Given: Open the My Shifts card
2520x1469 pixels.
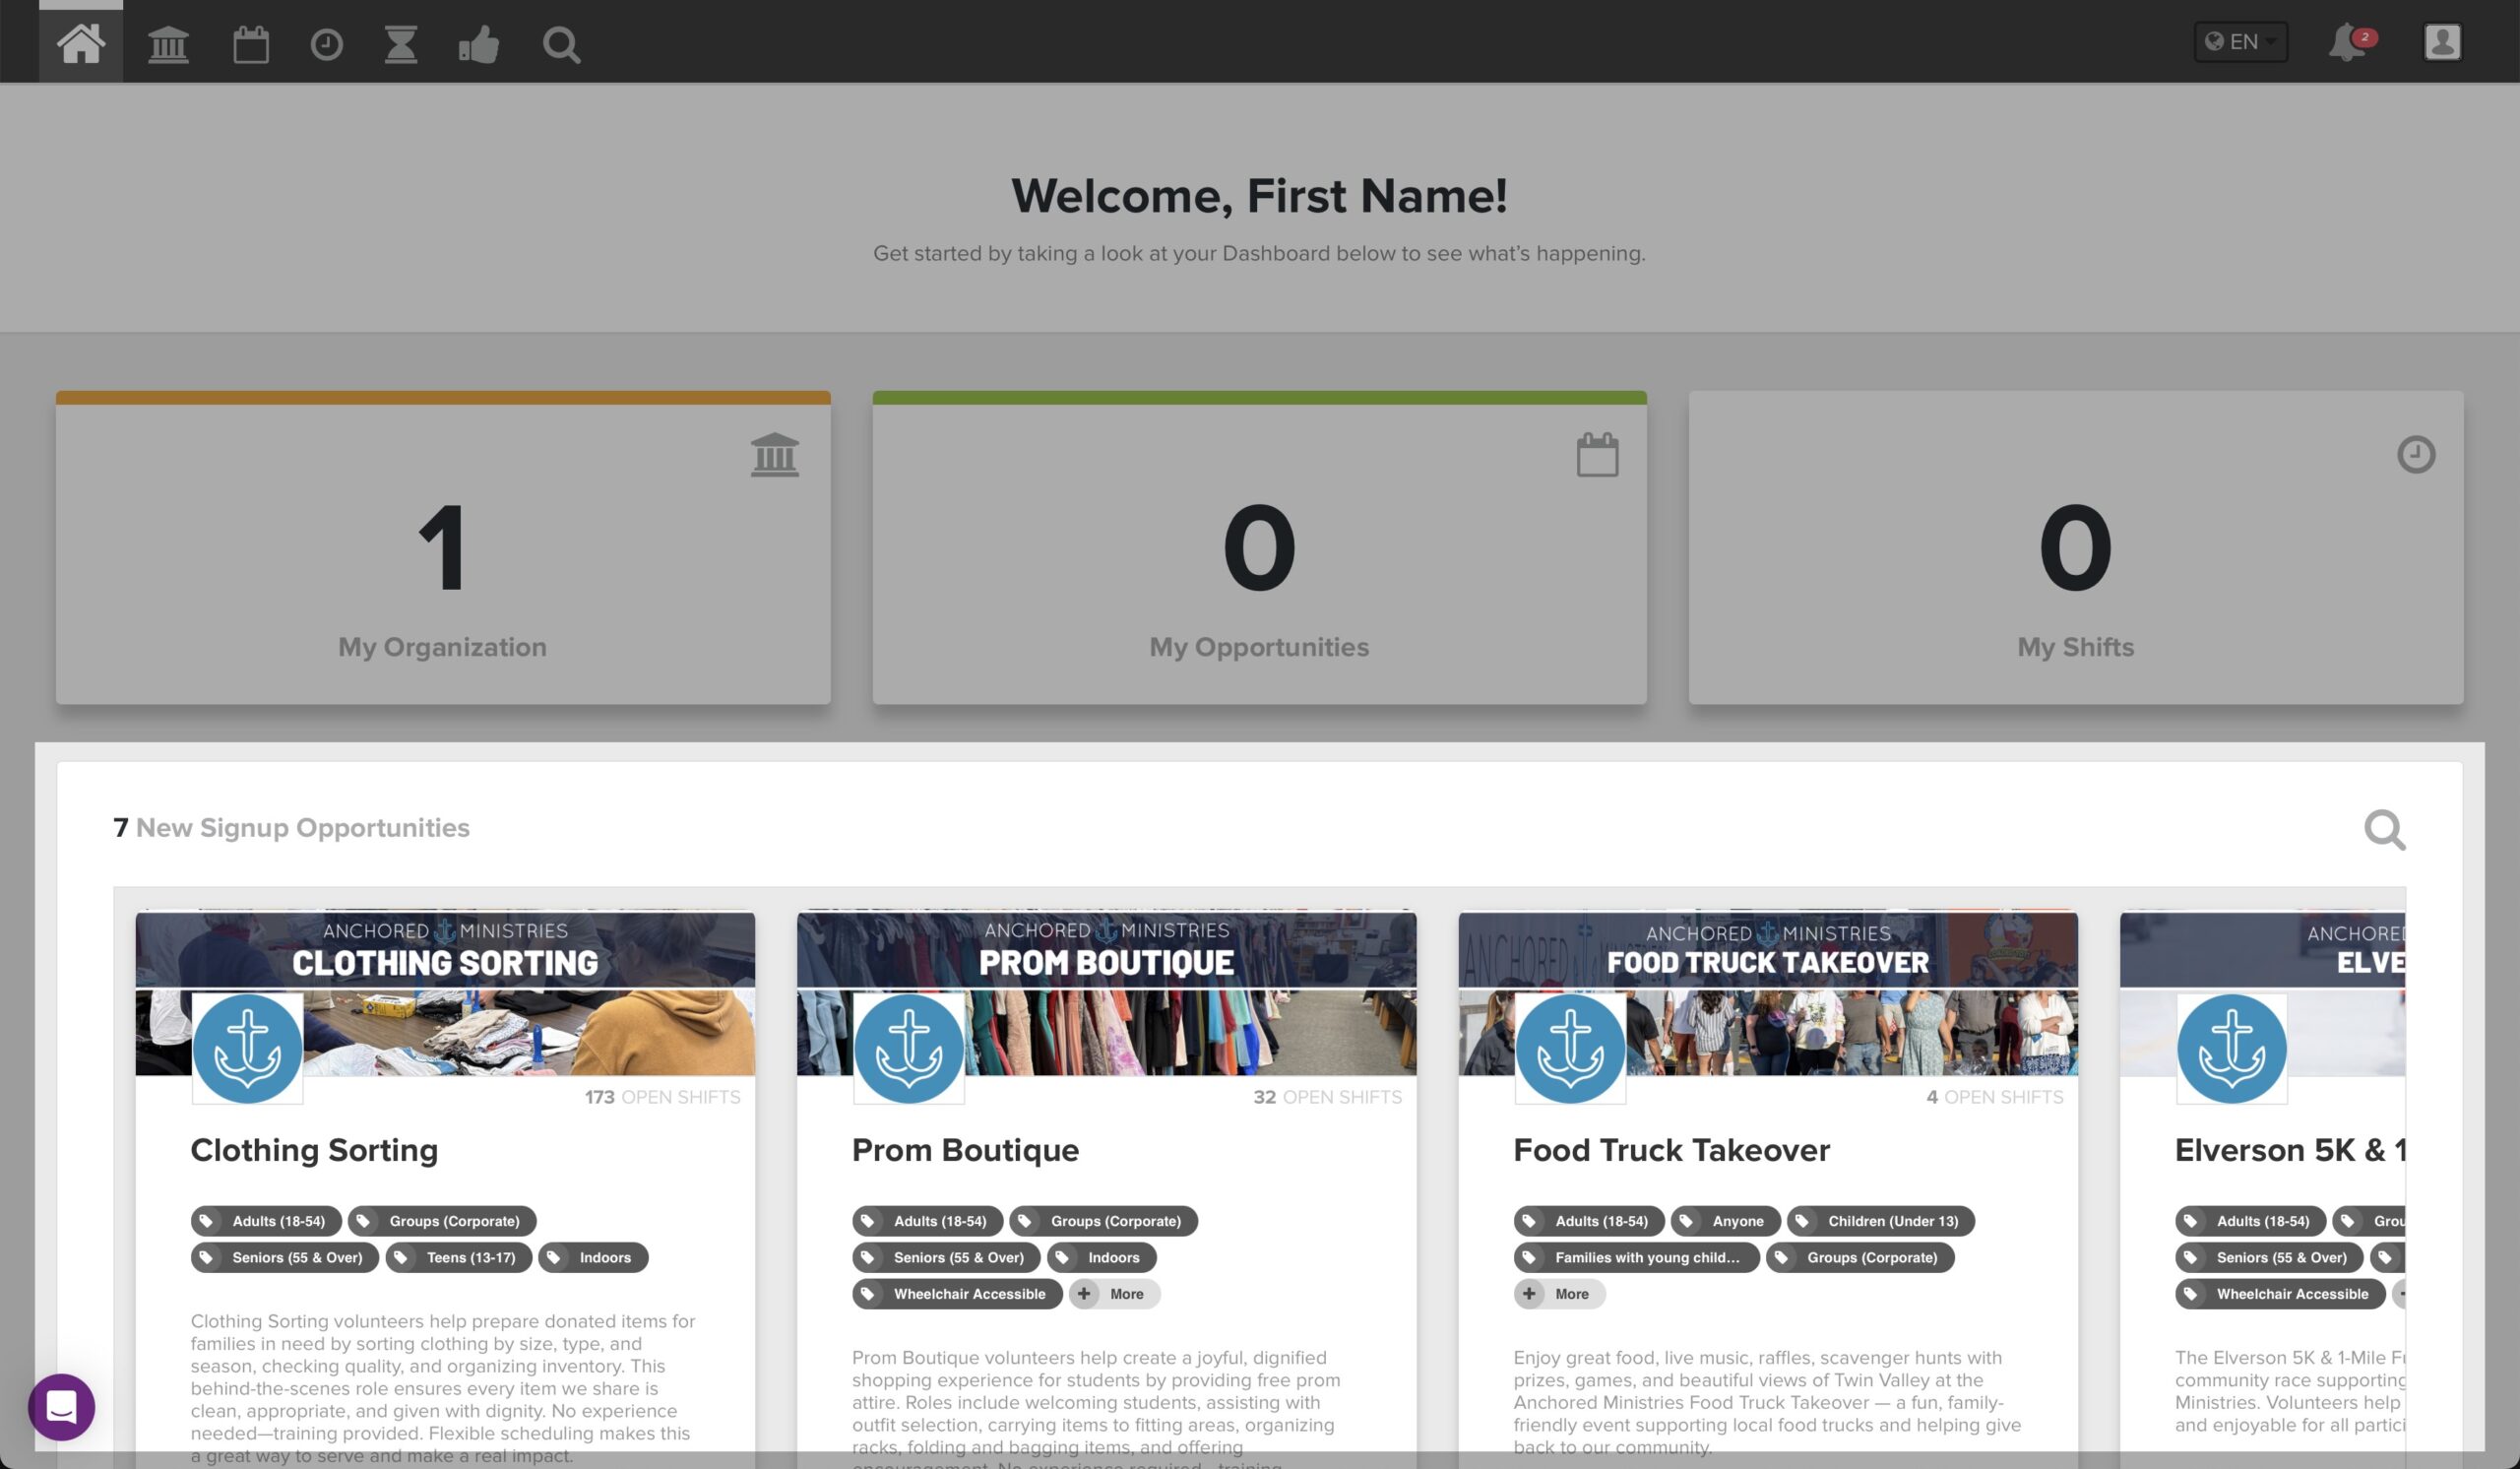Looking at the screenshot, I should point(2075,548).
